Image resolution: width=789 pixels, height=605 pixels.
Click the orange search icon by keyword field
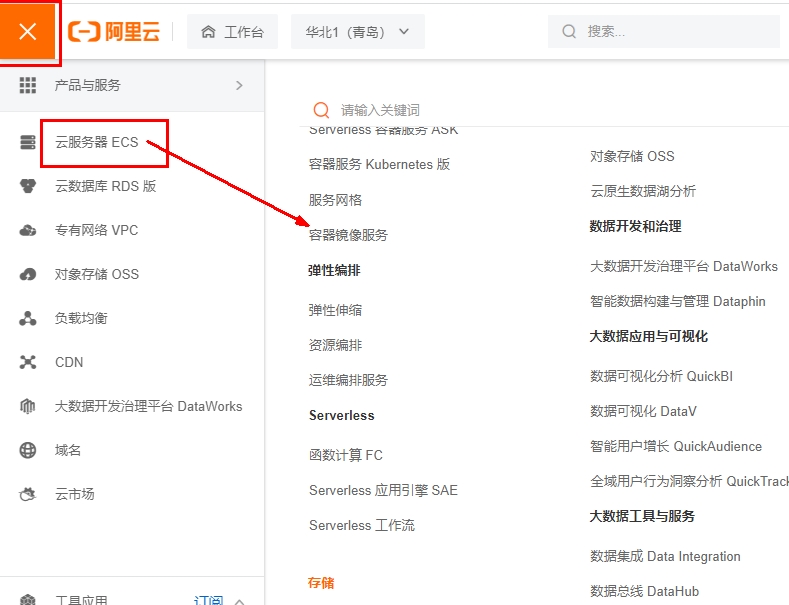click(x=321, y=110)
